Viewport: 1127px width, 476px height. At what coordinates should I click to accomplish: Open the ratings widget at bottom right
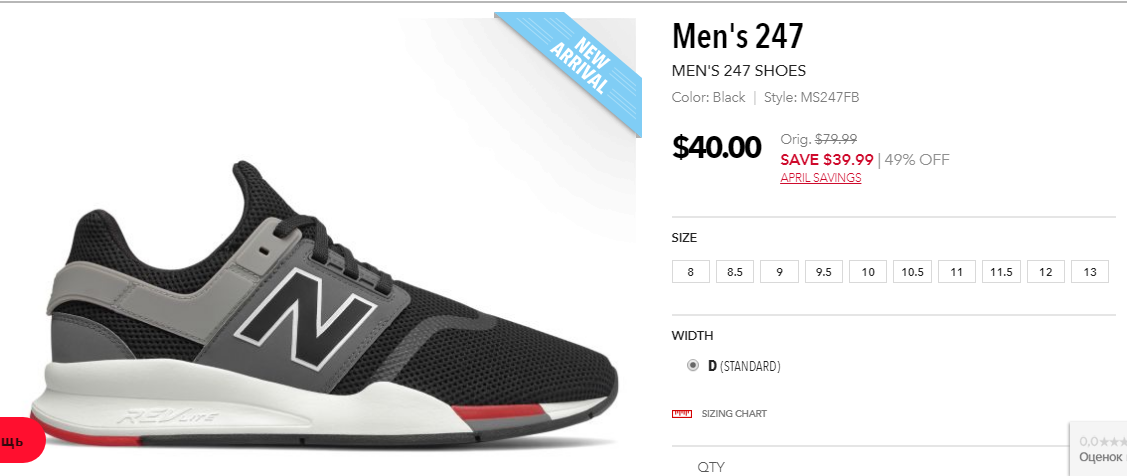coord(1098,448)
